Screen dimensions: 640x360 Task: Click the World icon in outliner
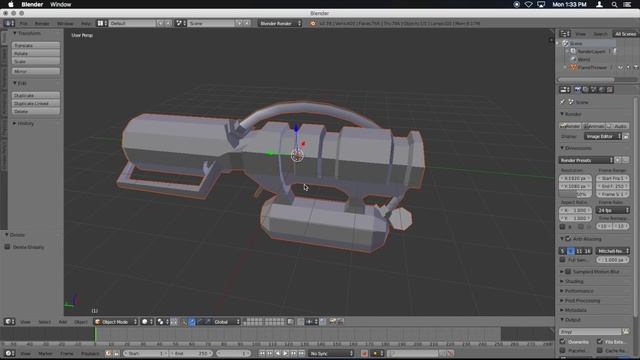click(573, 59)
